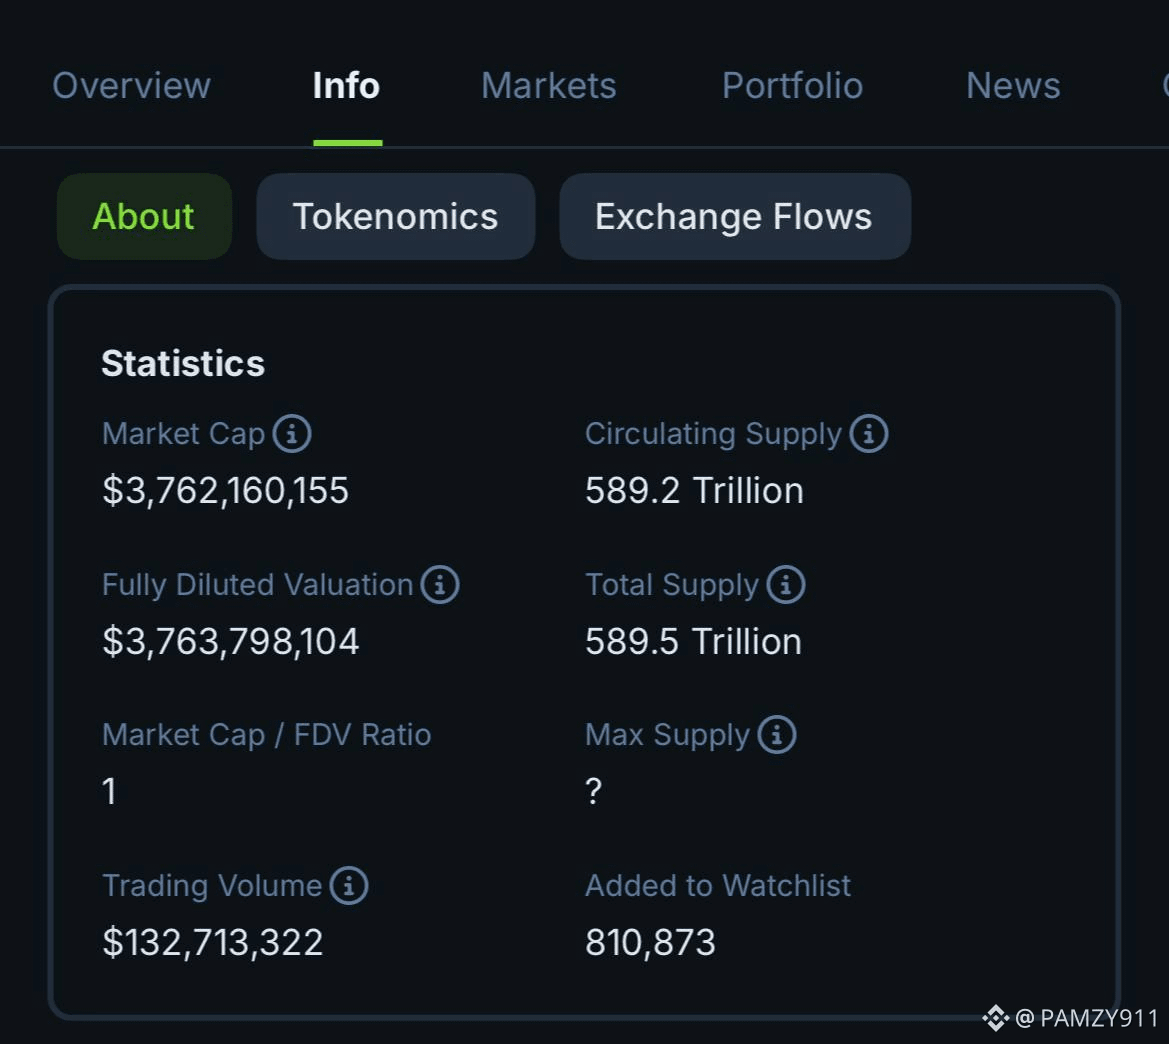The height and width of the screenshot is (1044, 1169).
Task: Select the Info tab
Action: click(346, 86)
